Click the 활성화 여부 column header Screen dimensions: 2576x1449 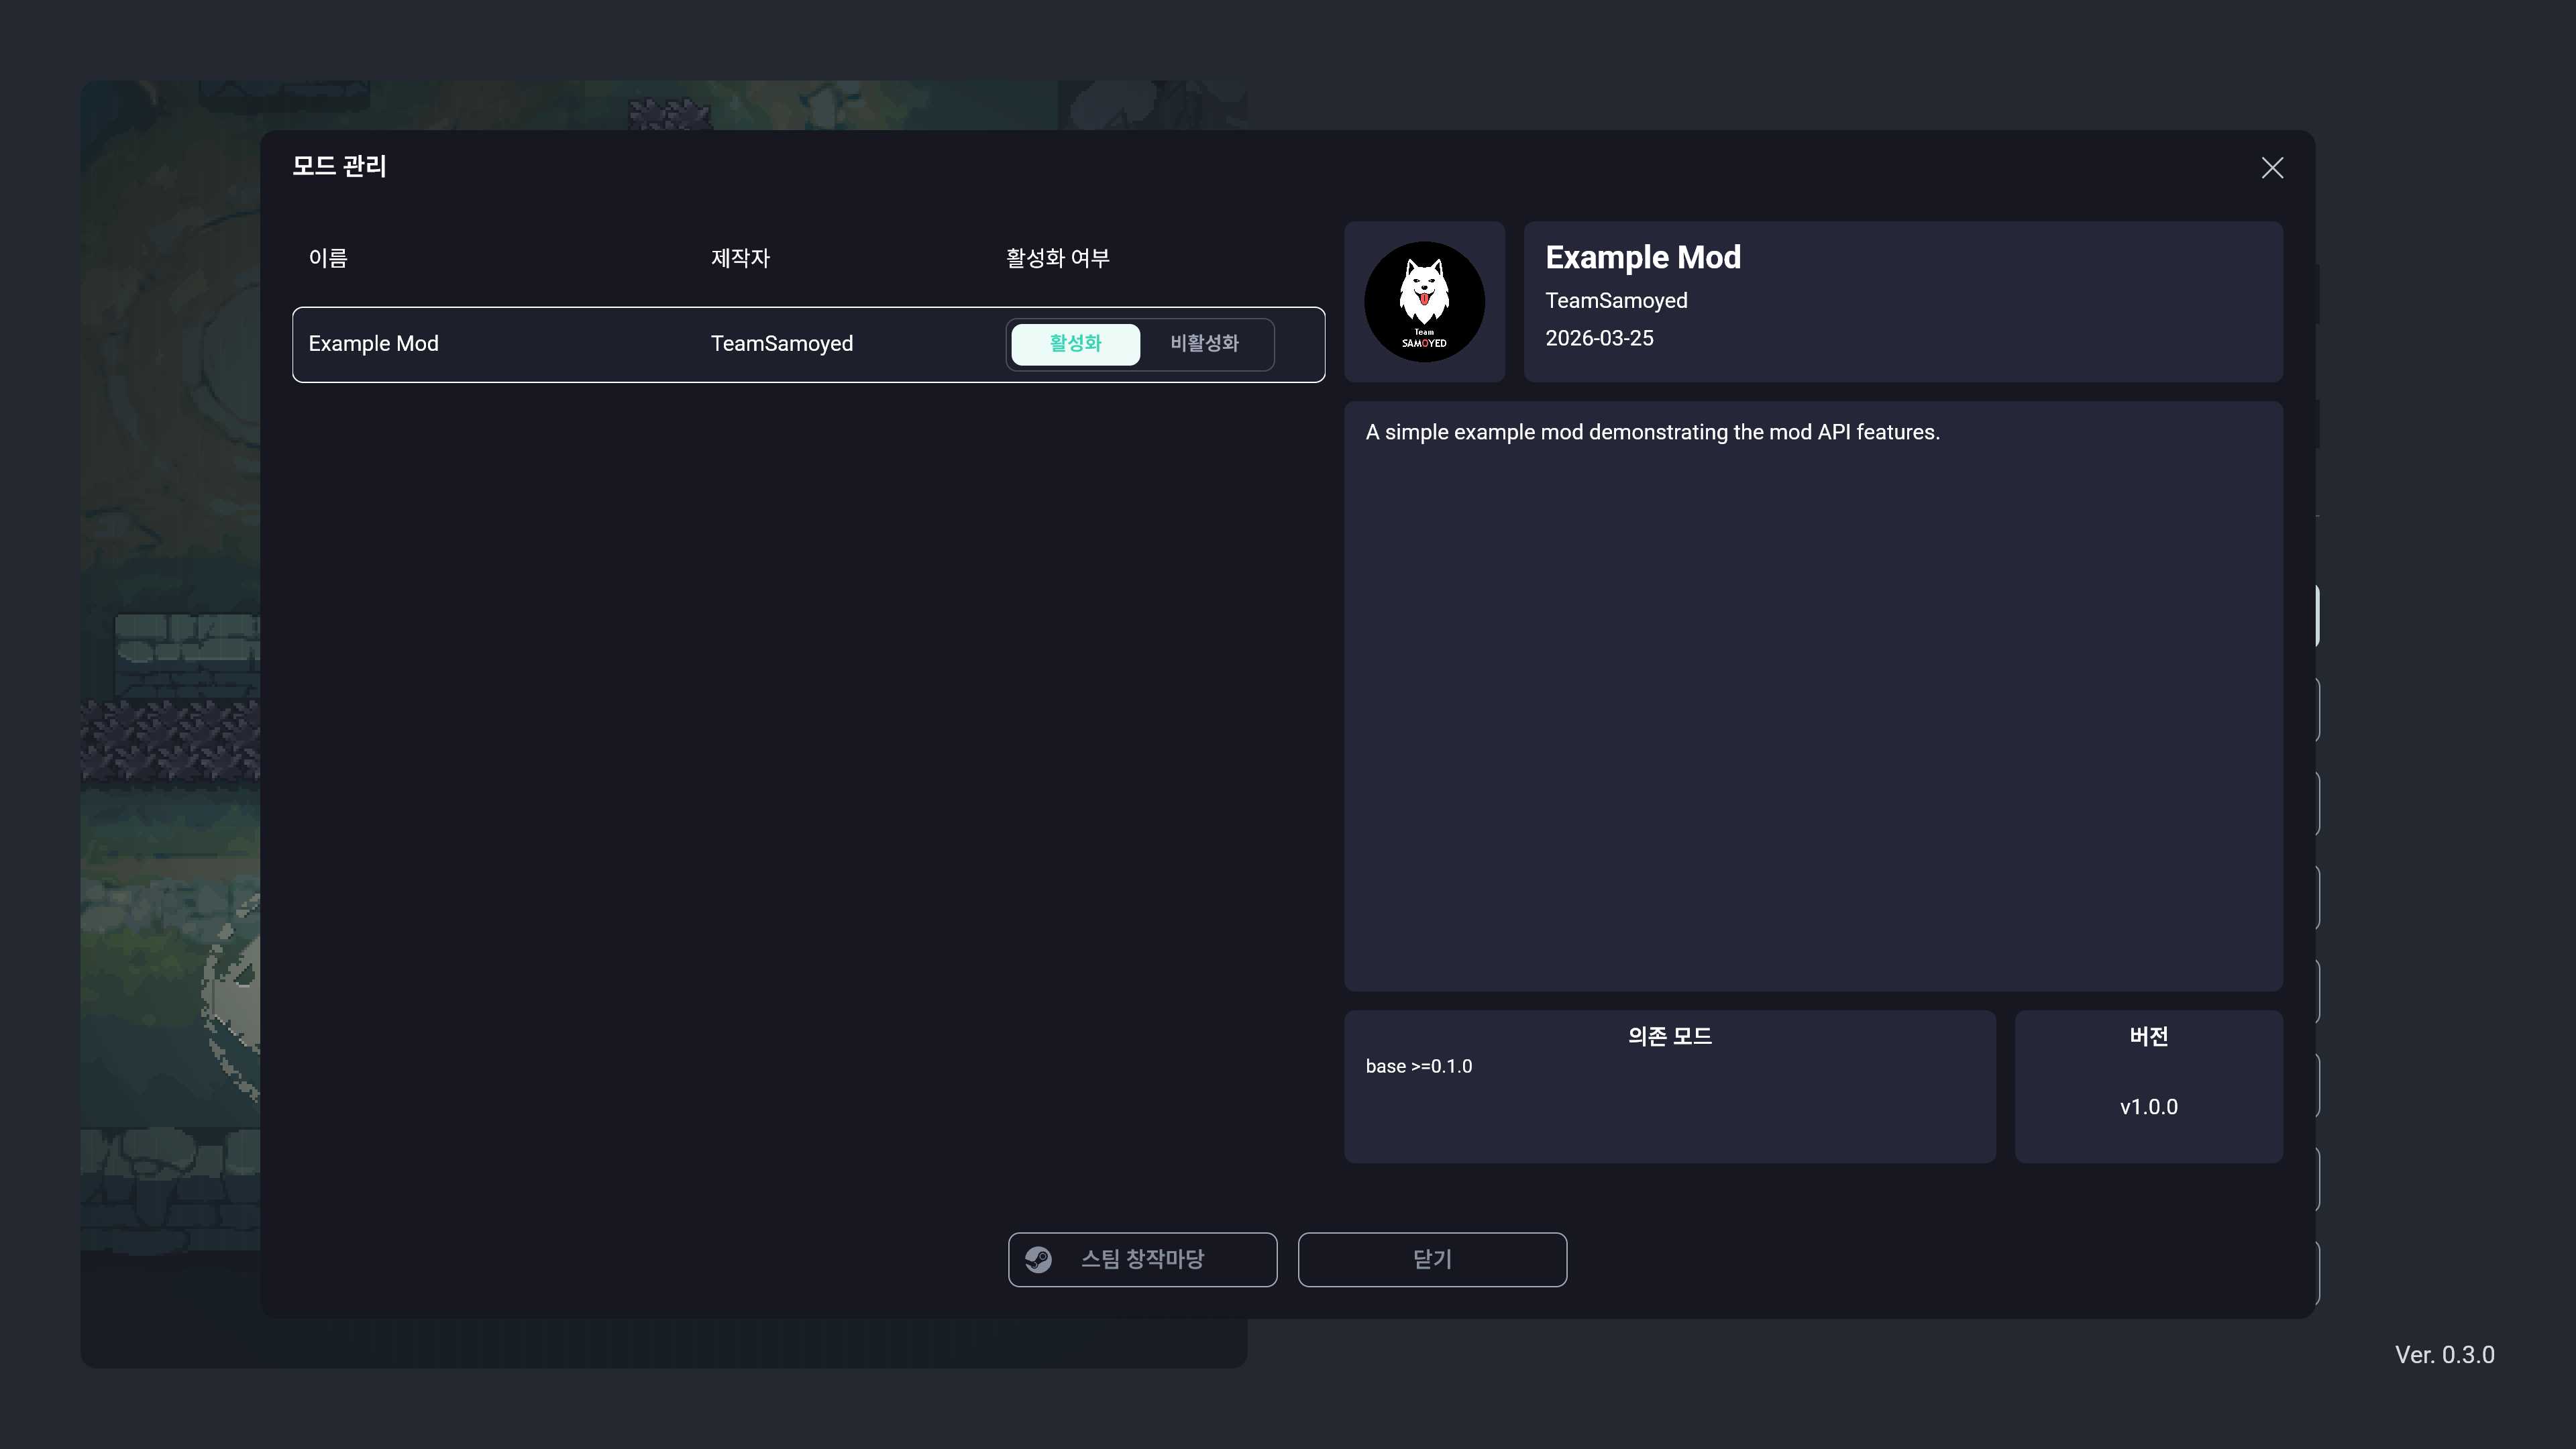1057,258
